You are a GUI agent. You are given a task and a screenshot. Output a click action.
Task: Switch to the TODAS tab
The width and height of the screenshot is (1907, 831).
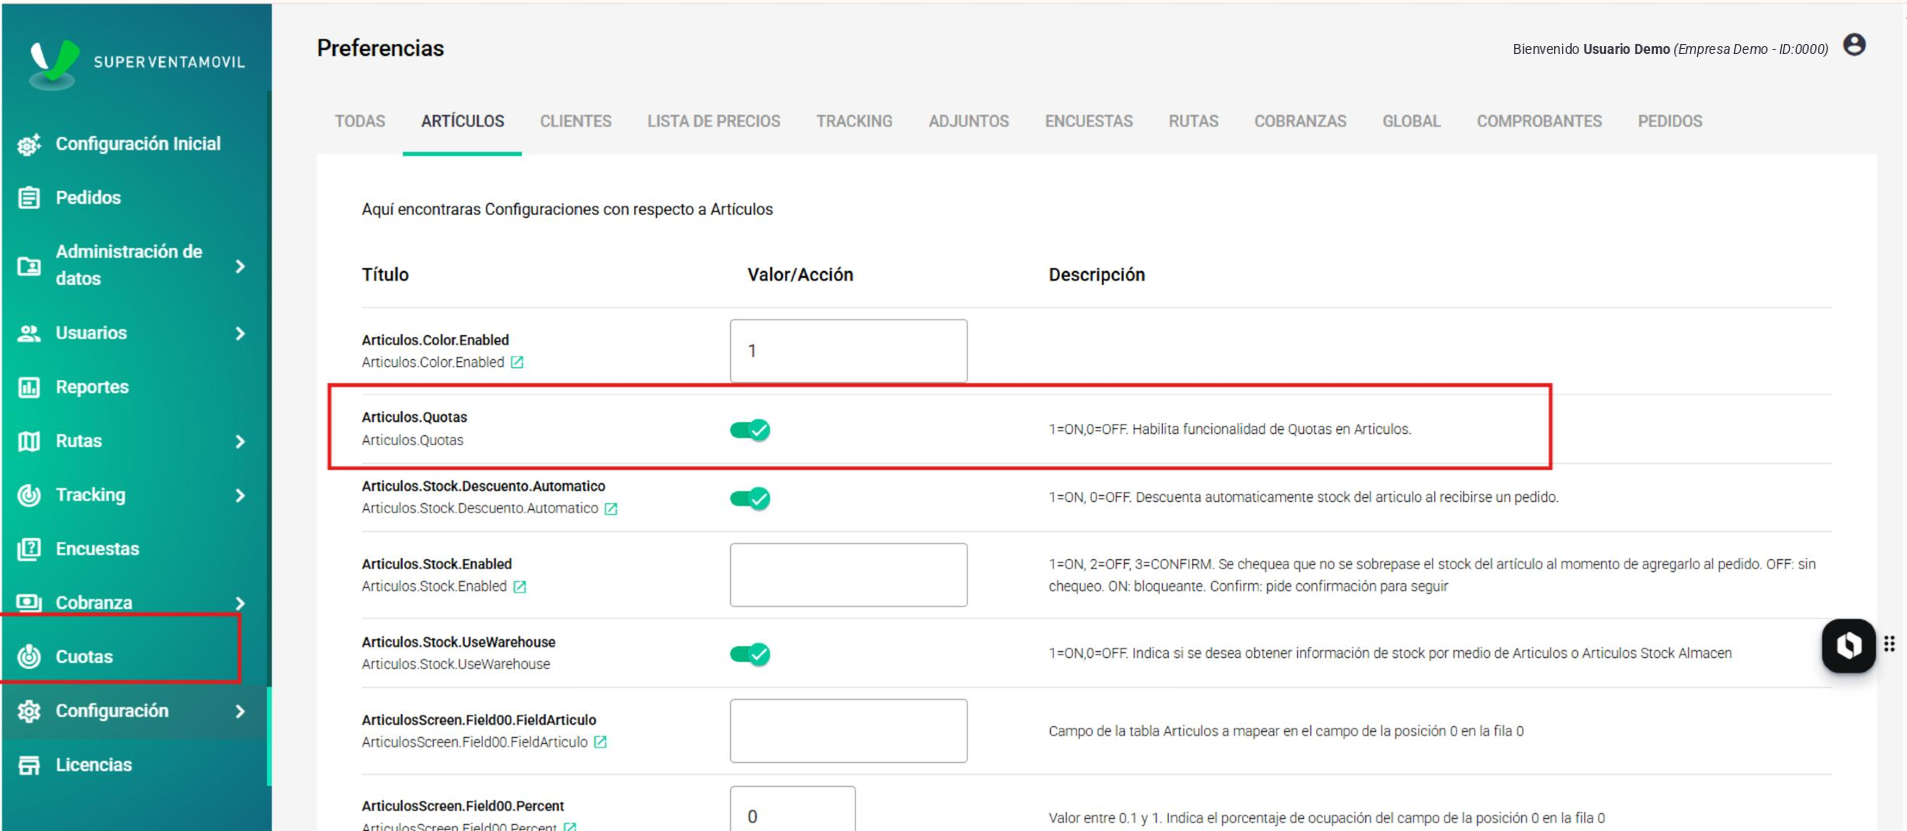360,121
